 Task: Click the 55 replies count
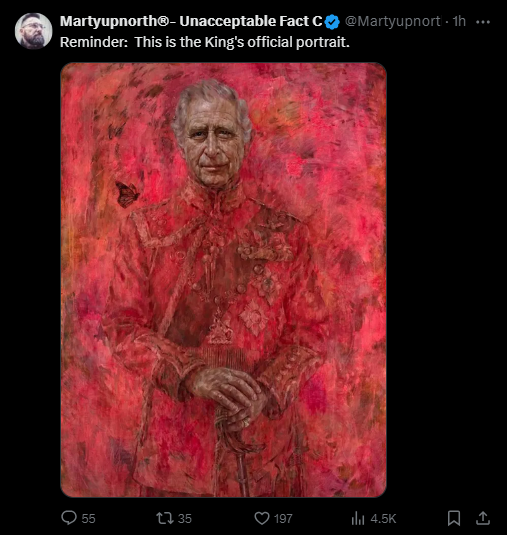[x=88, y=519]
